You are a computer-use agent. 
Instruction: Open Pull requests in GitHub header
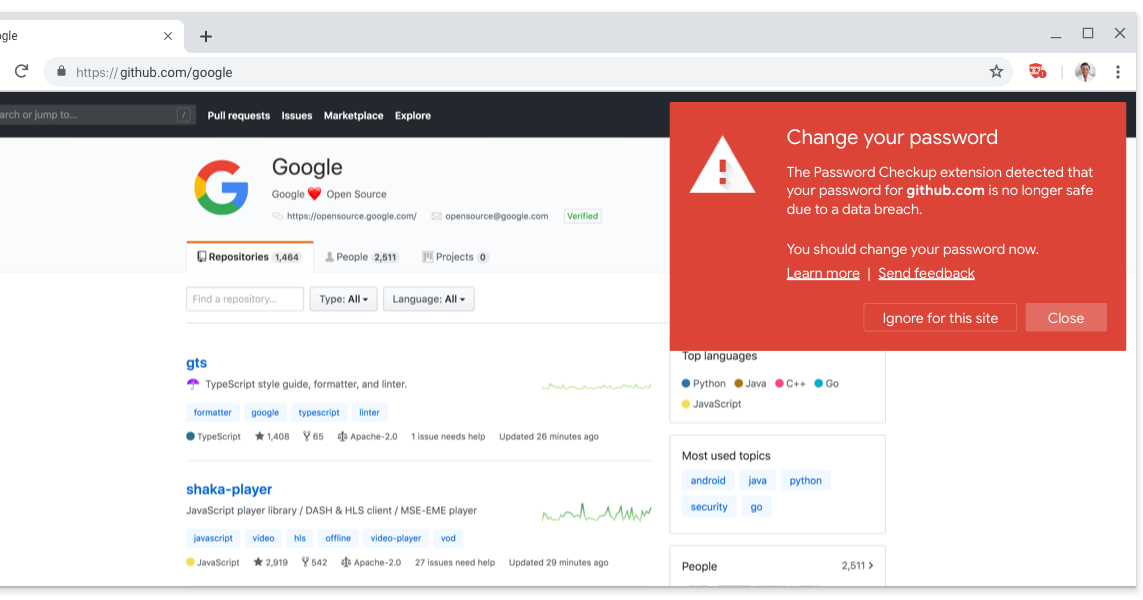(x=238, y=115)
